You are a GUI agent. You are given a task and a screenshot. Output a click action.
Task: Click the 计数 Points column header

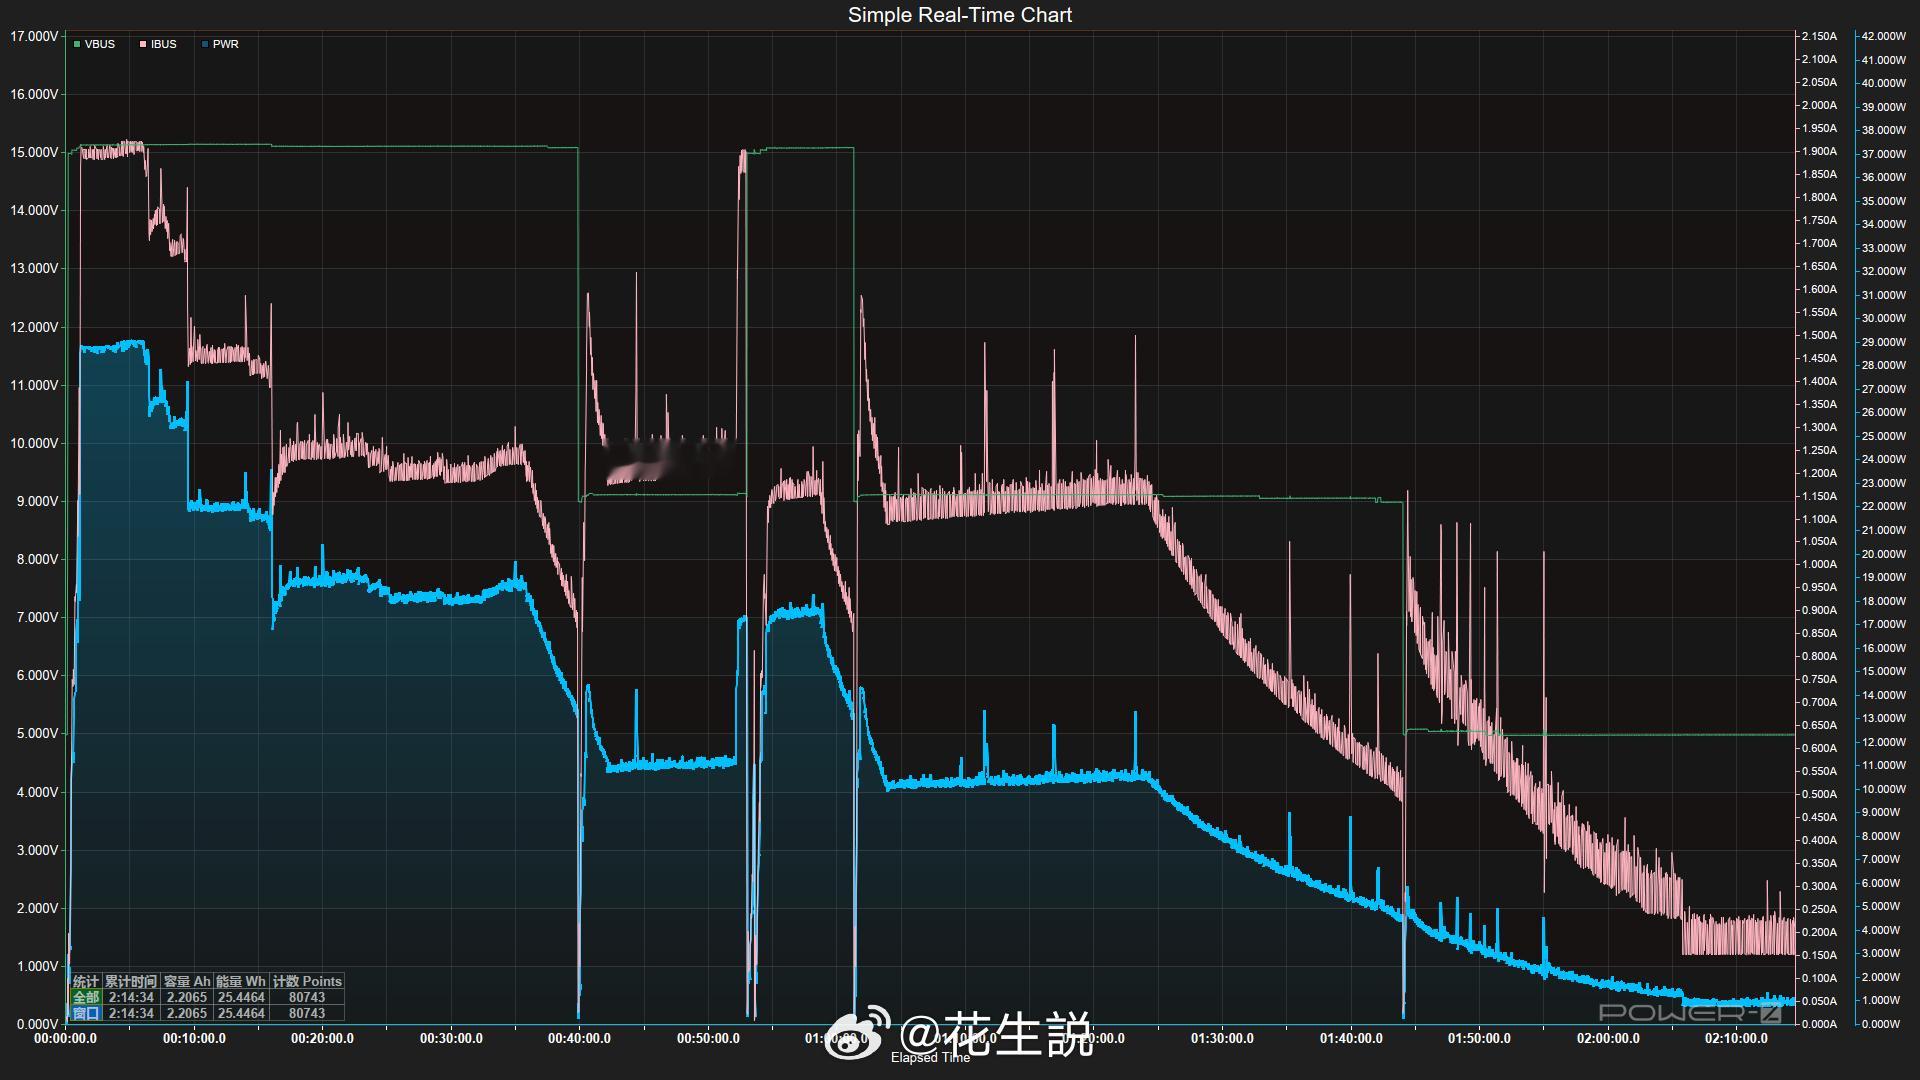tap(307, 981)
